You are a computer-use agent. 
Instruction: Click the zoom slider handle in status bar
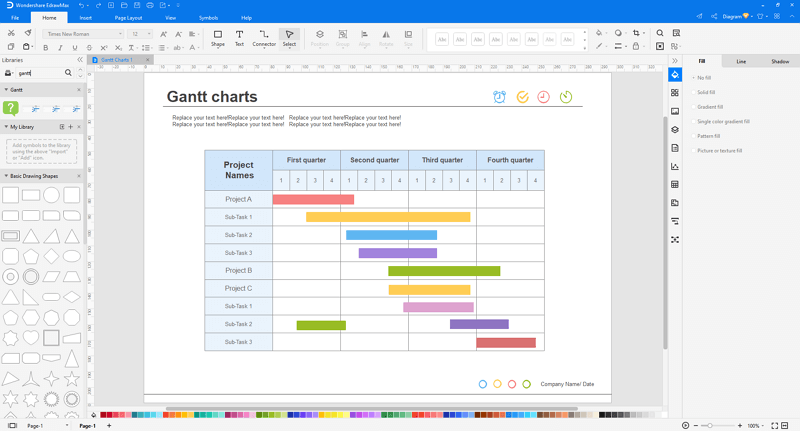tap(710, 425)
